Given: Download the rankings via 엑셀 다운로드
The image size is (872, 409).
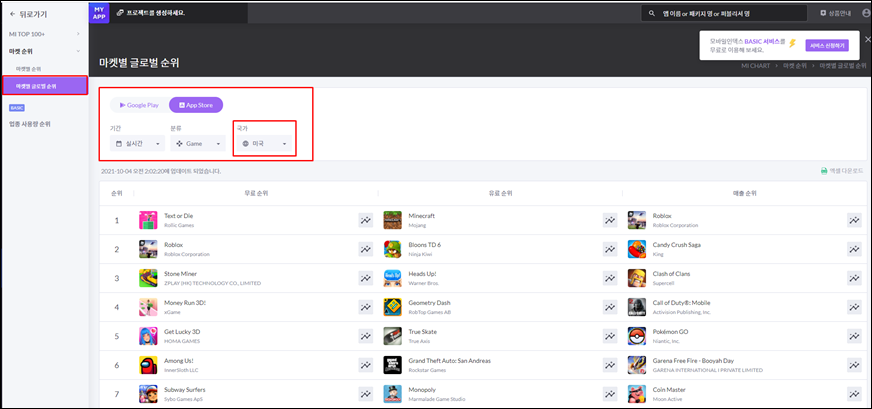Looking at the screenshot, I should click(x=842, y=171).
